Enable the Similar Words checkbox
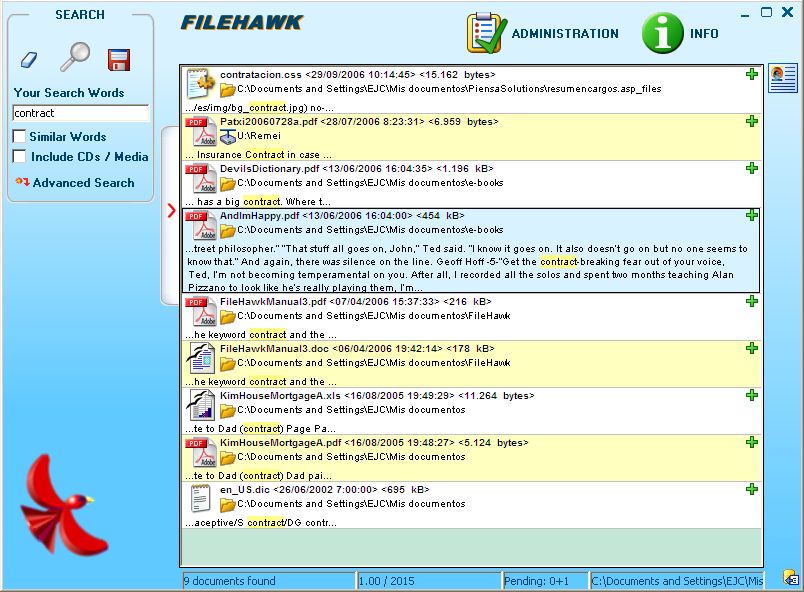 click(x=19, y=136)
